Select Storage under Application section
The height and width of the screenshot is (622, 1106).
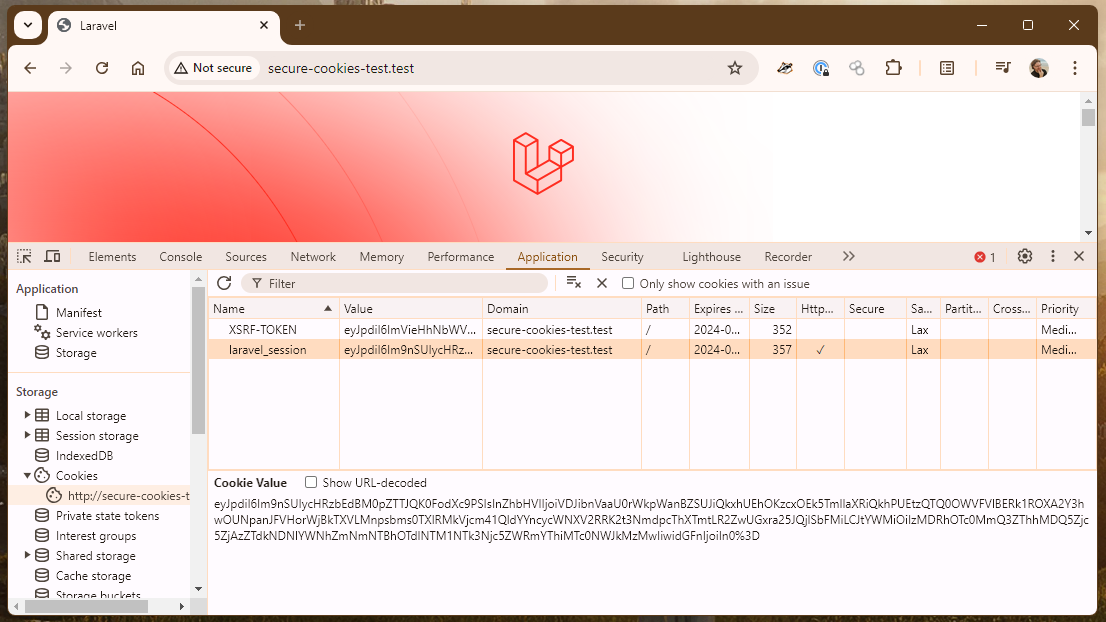(x=75, y=353)
